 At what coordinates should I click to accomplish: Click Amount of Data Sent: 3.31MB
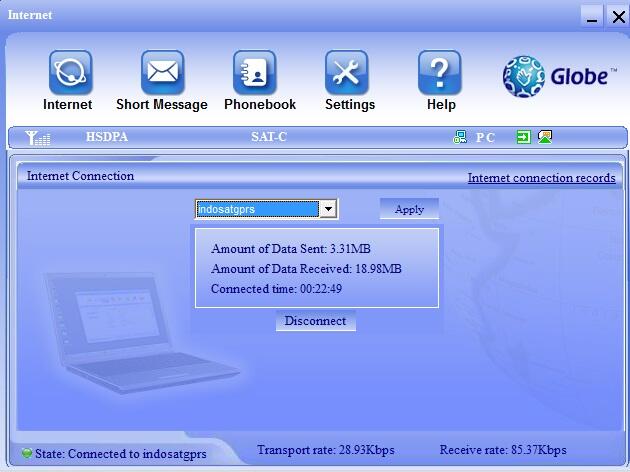(290, 249)
